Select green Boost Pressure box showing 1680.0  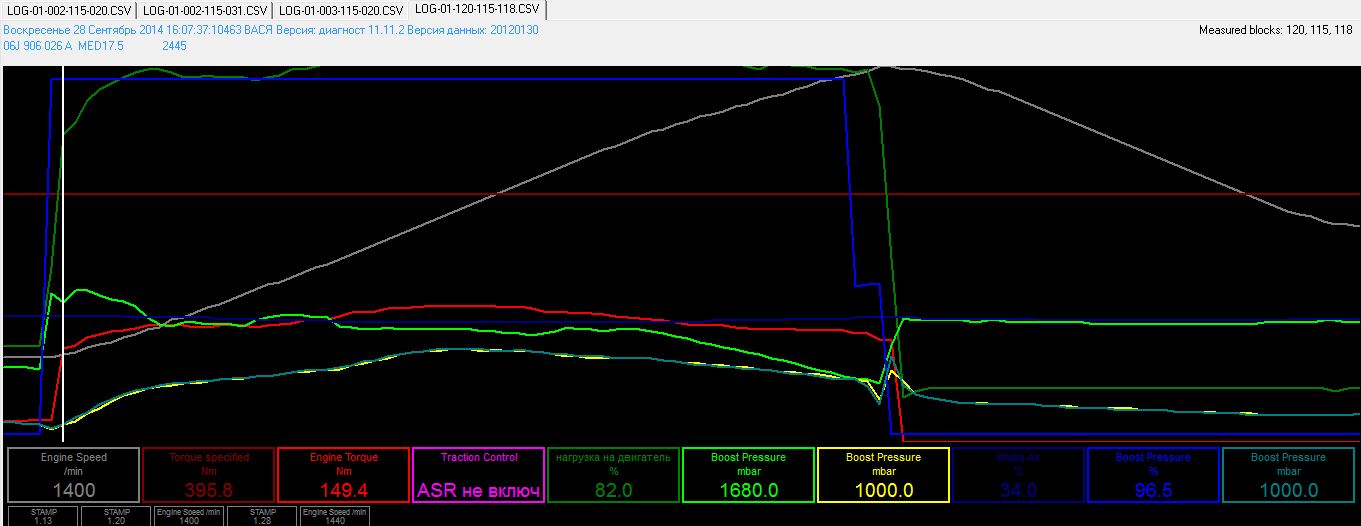(748, 474)
